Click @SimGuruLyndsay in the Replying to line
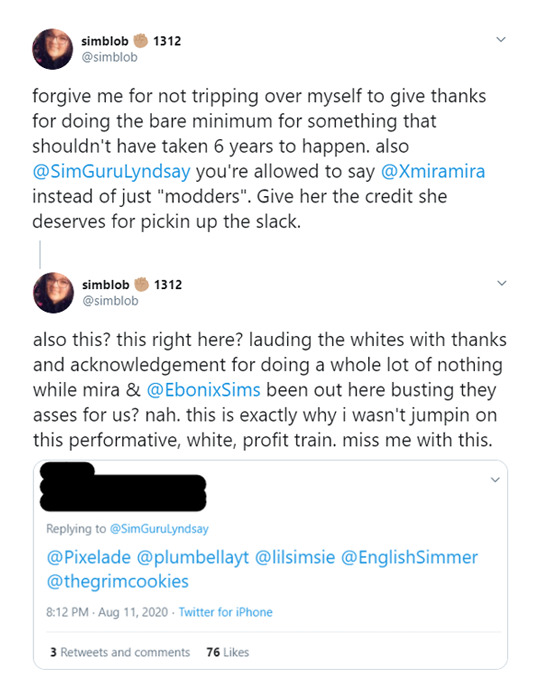Viewport: 540px width, 694px height. (x=159, y=529)
